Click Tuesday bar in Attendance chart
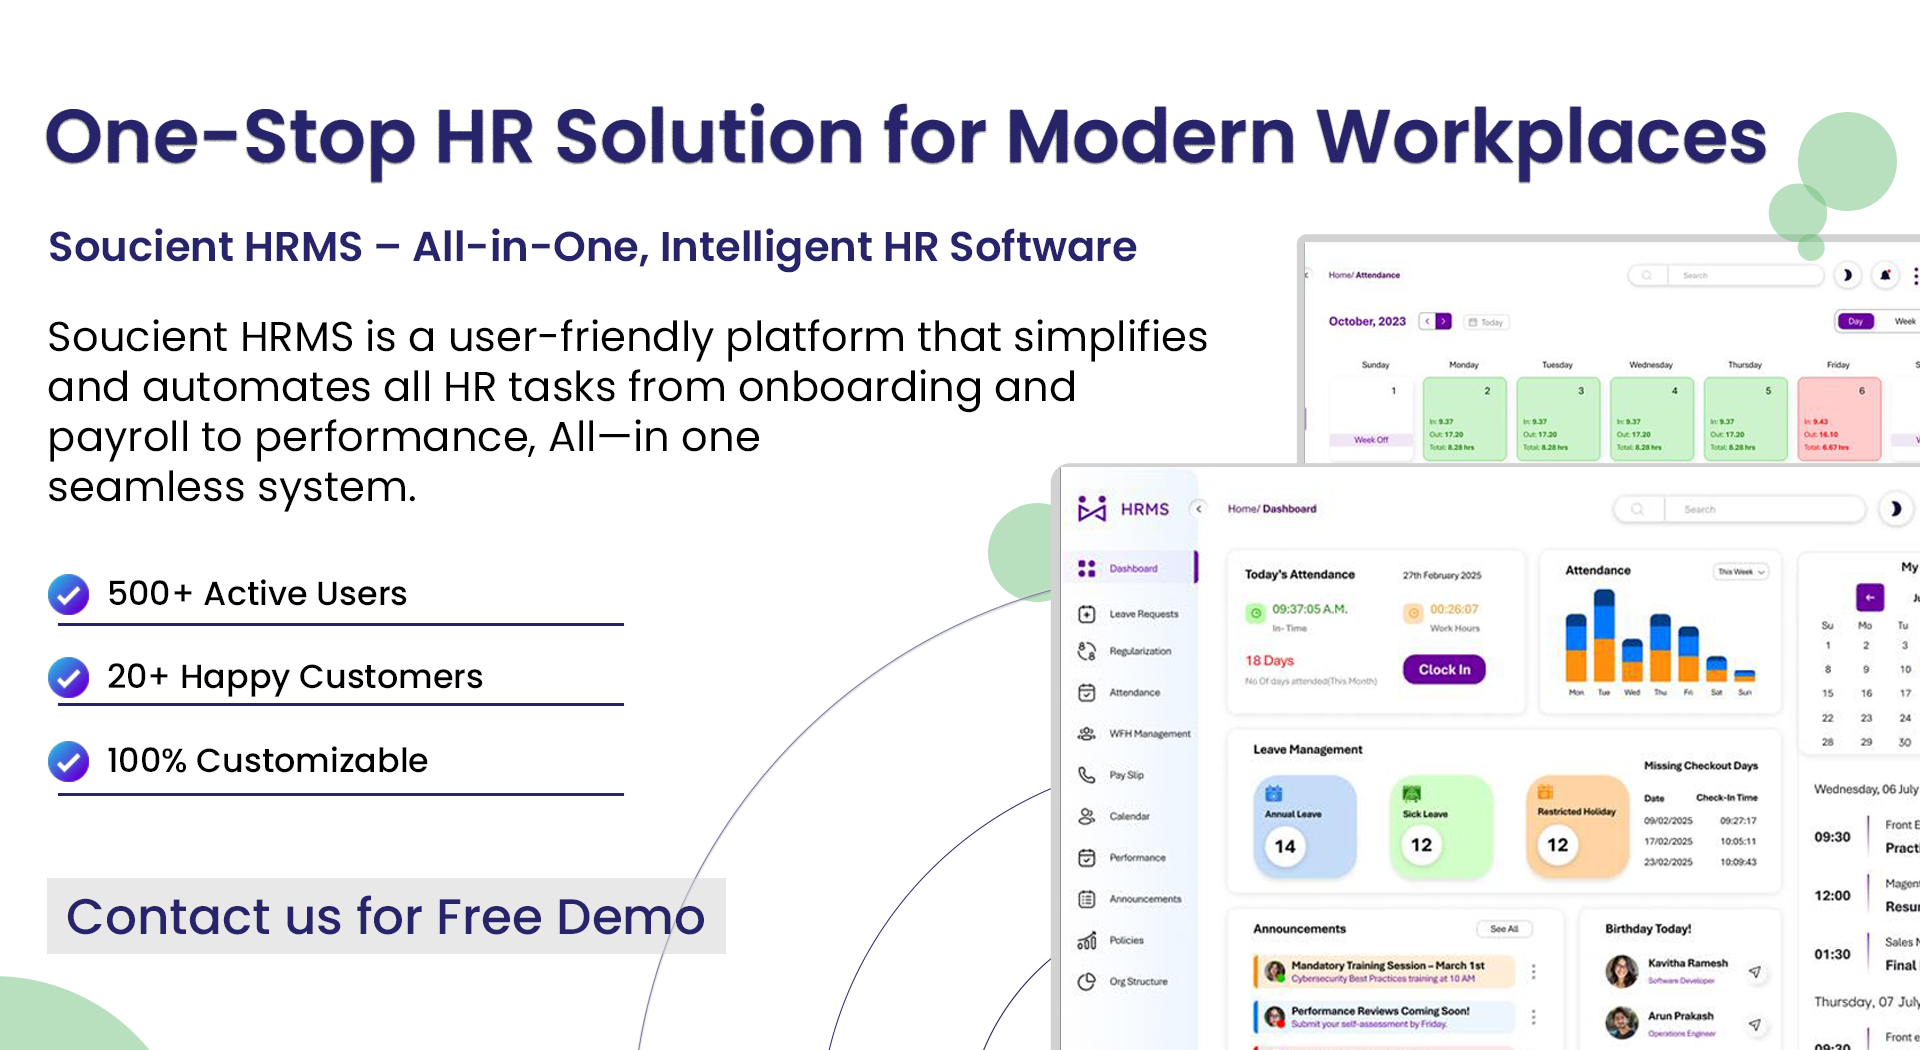This screenshot has height=1050, width=1920. click(1604, 635)
